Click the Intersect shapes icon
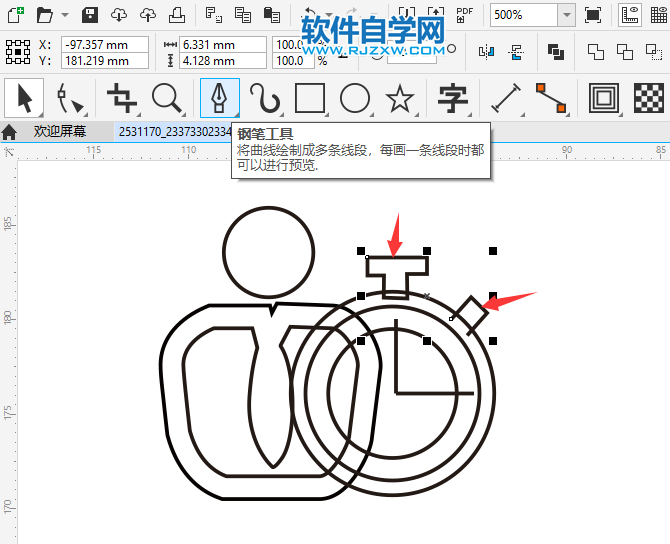This screenshot has height=544, width=670. 654,52
